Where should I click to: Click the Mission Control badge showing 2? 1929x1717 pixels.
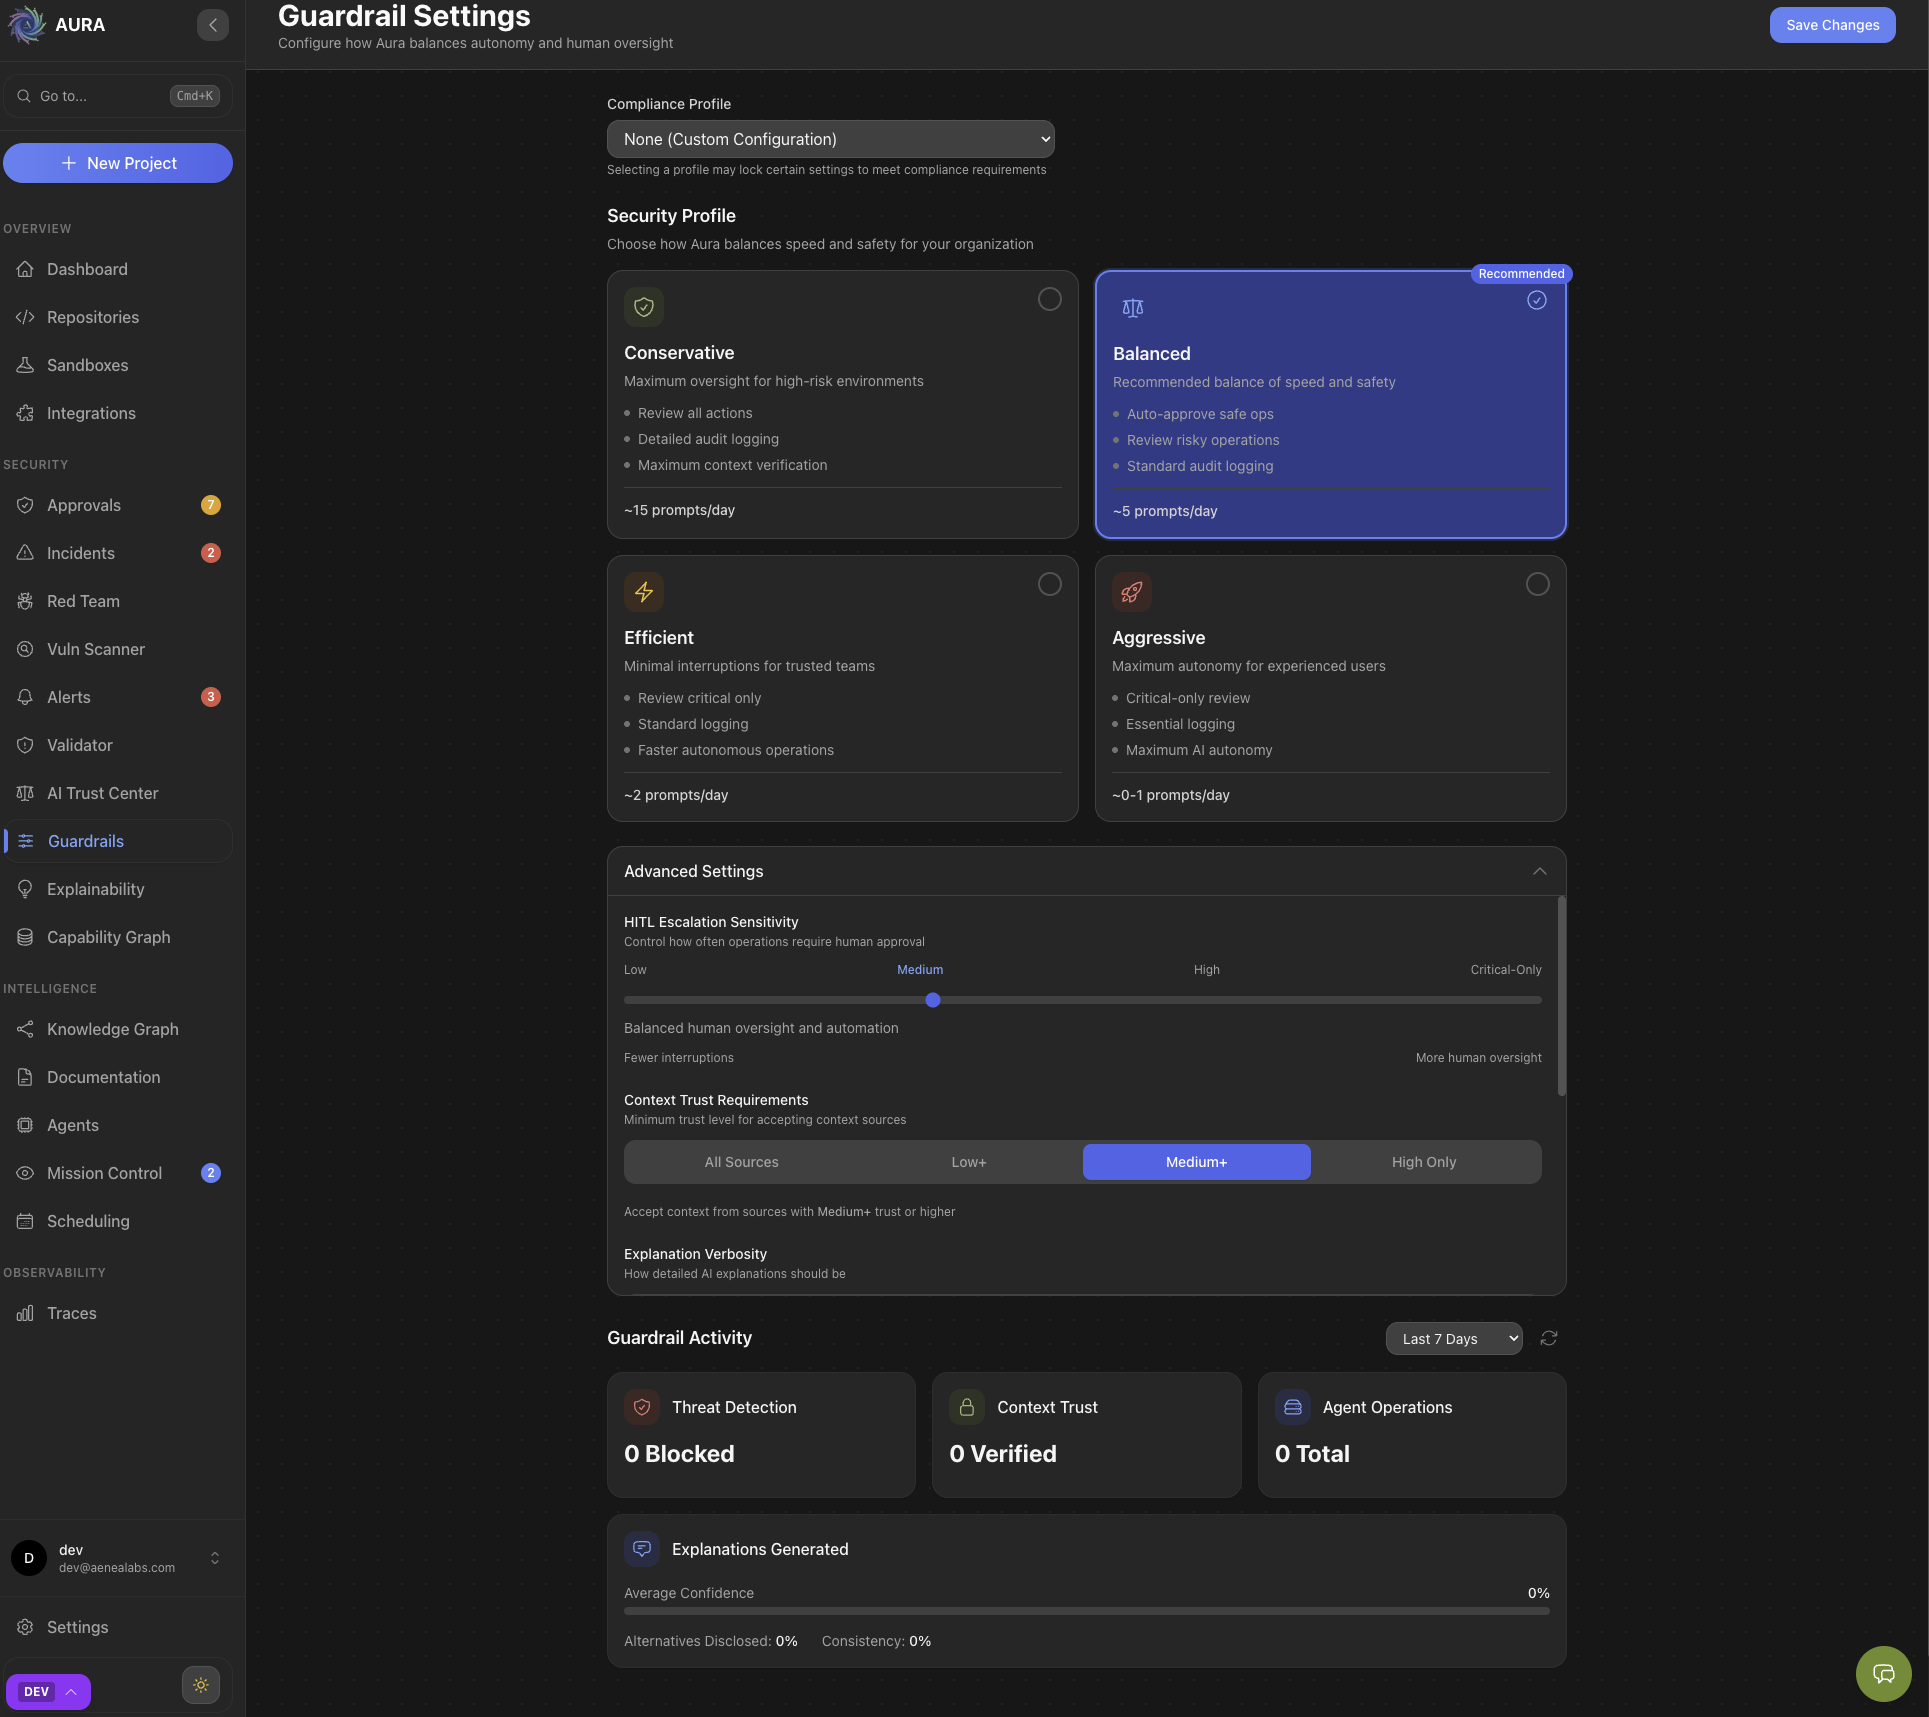click(210, 1173)
